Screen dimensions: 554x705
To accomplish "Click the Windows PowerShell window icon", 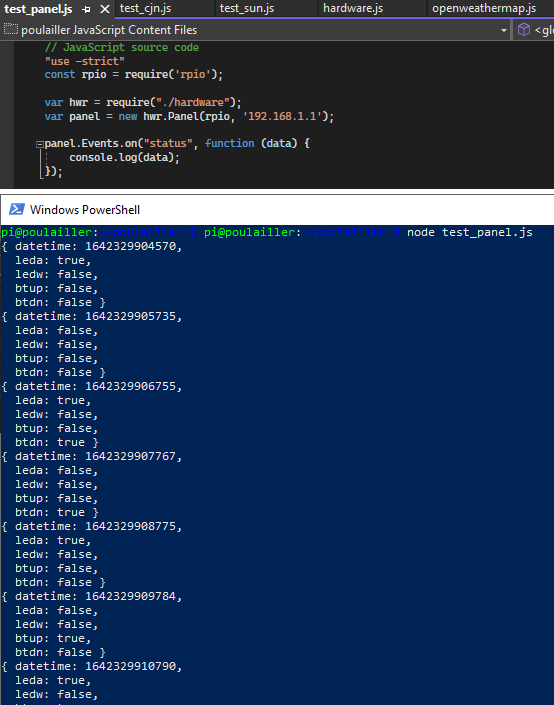I will click(17, 210).
